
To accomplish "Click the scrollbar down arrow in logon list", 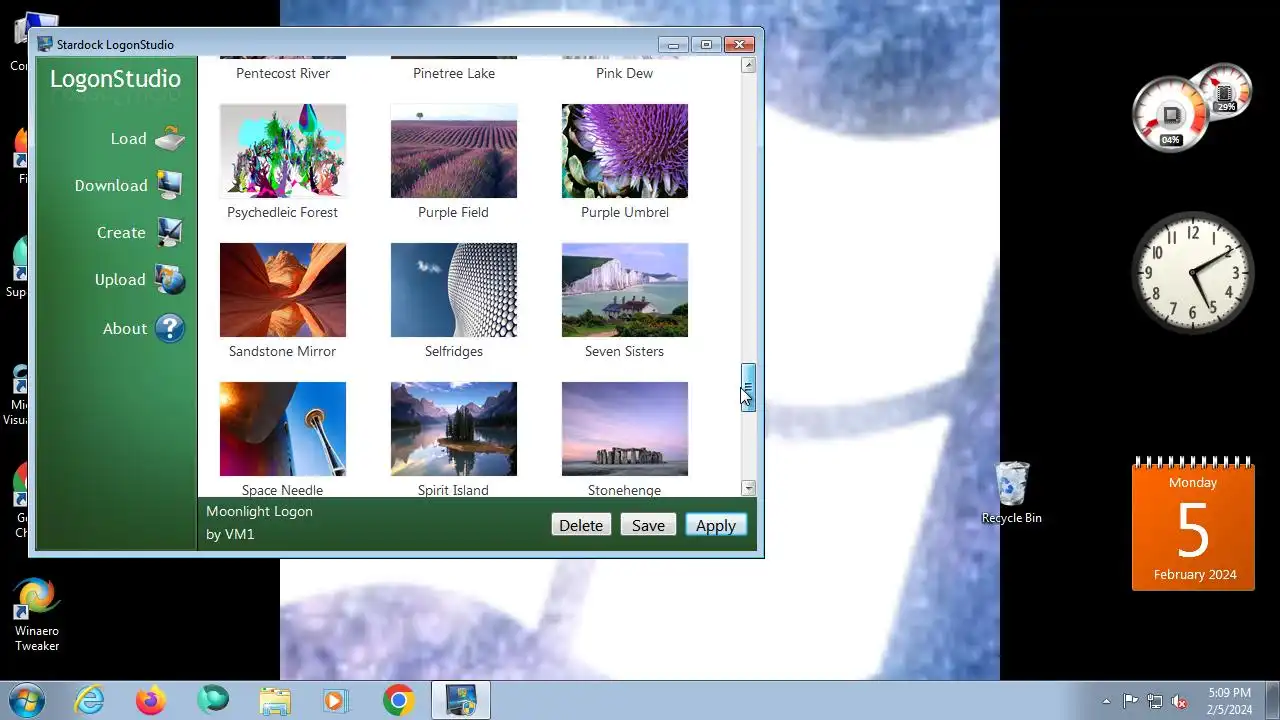I will pos(748,488).
